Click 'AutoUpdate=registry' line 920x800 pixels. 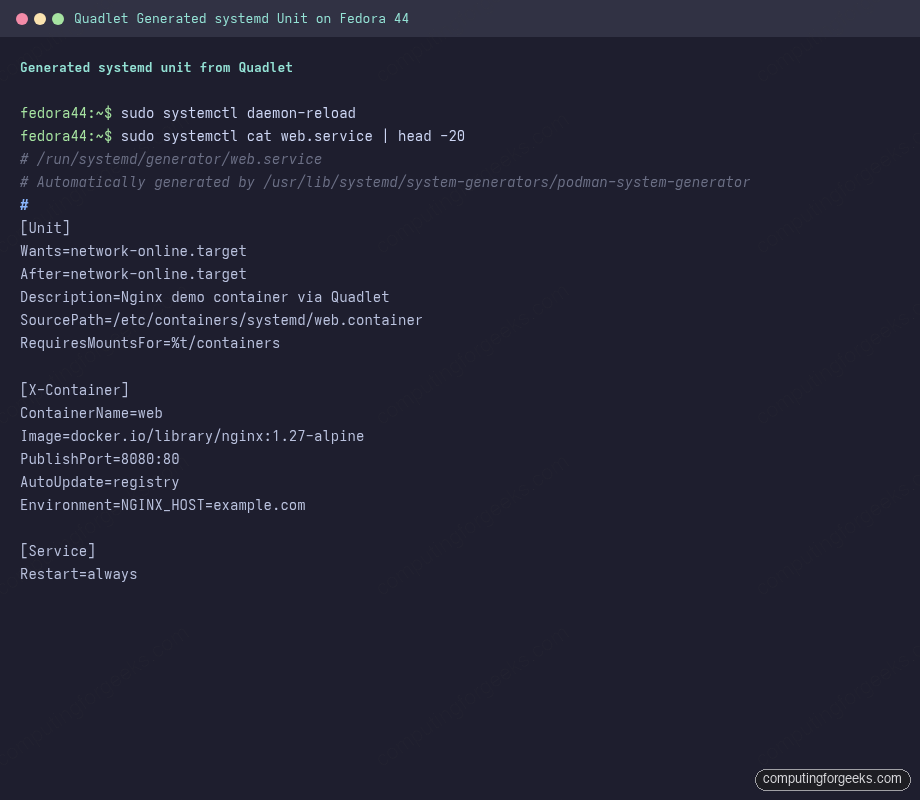(x=100, y=482)
